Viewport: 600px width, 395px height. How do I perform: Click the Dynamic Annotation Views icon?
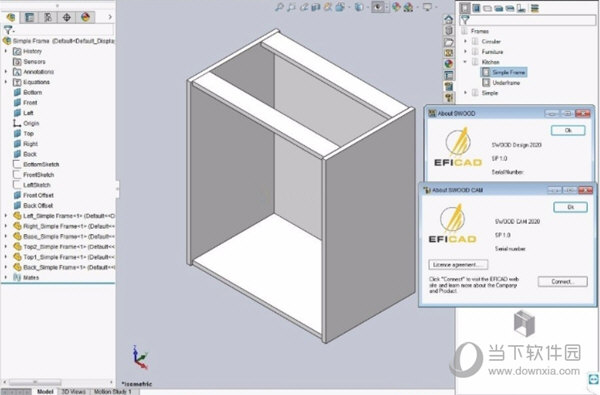pyautogui.click(x=328, y=7)
